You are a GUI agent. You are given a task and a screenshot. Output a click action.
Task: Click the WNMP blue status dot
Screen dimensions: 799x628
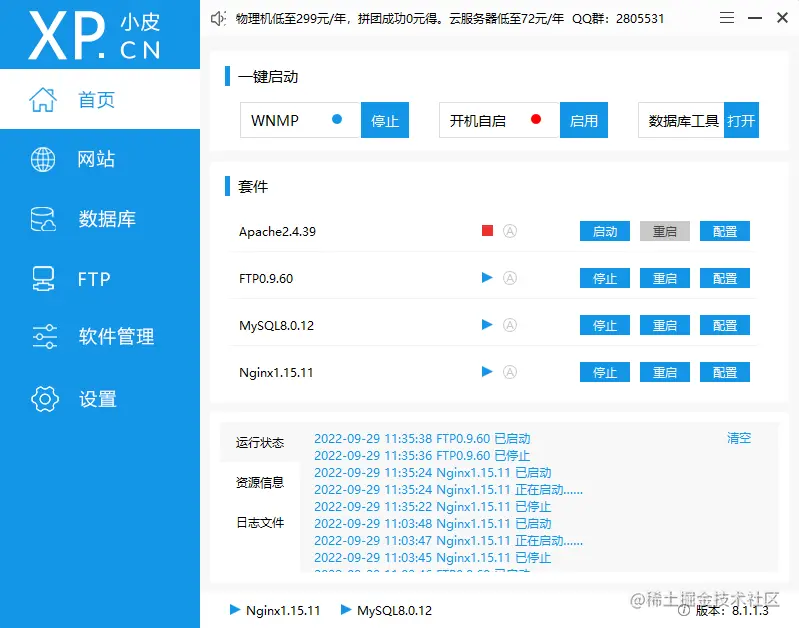(x=337, y=119)
